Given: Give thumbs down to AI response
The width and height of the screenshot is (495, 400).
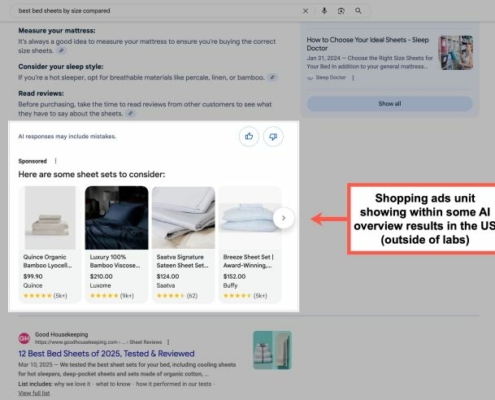Looking at the screenshot, I should [x=273, y=136].
